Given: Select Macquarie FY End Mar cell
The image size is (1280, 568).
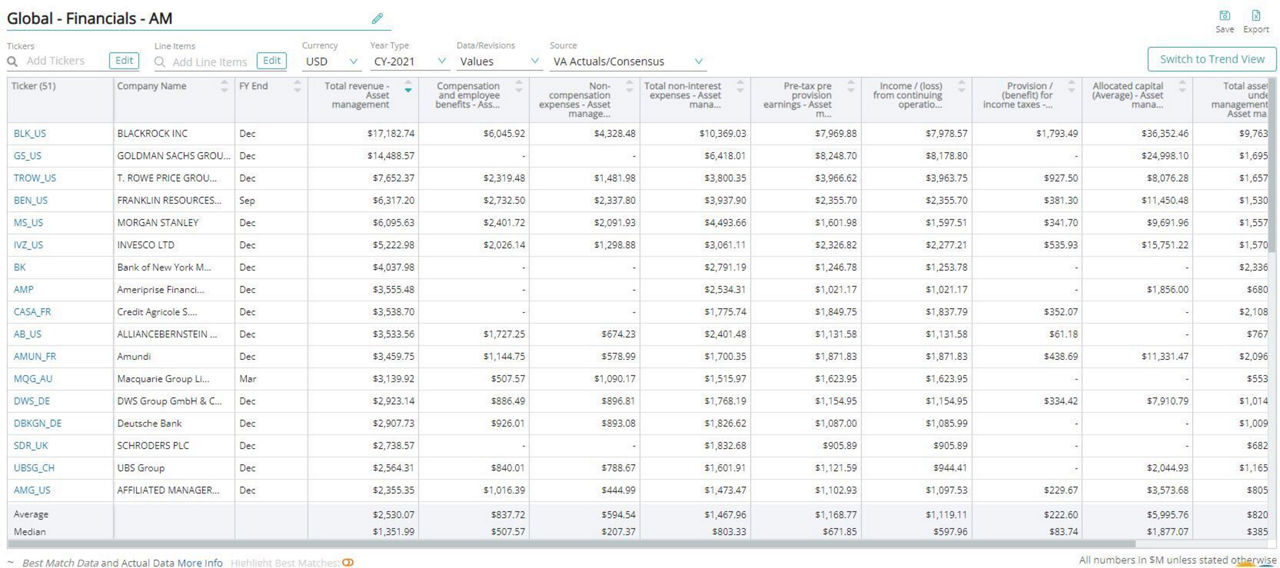Looking at the screenshot, I should 271,378.
